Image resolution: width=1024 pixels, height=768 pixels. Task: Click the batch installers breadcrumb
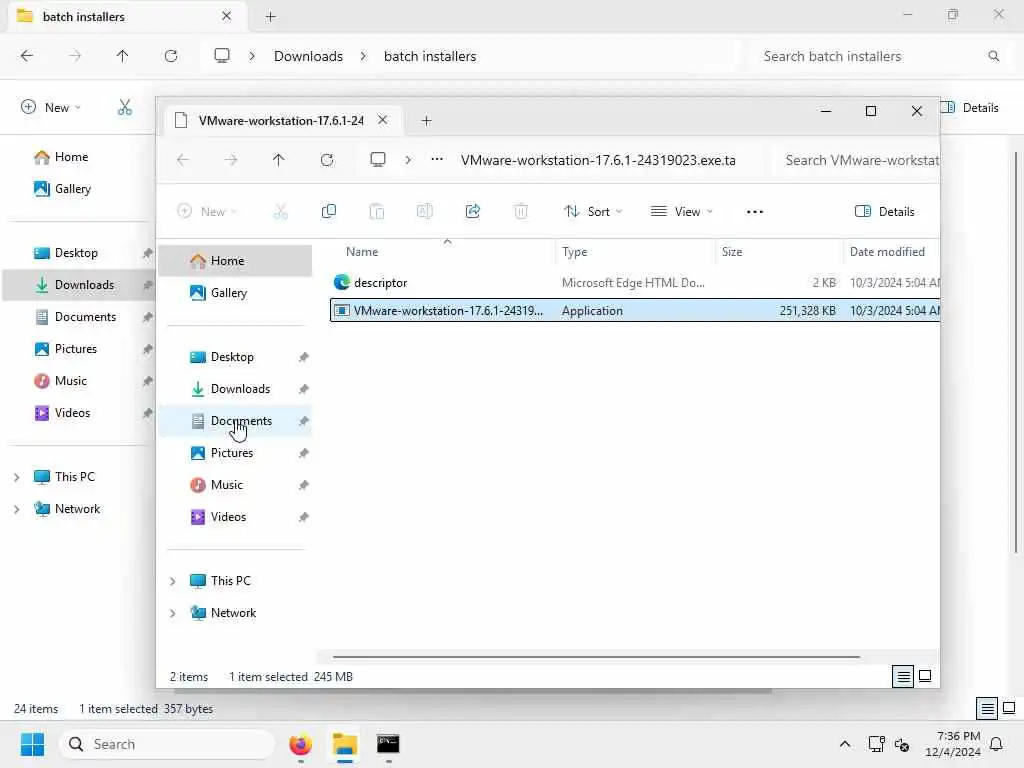pos(430,56)
